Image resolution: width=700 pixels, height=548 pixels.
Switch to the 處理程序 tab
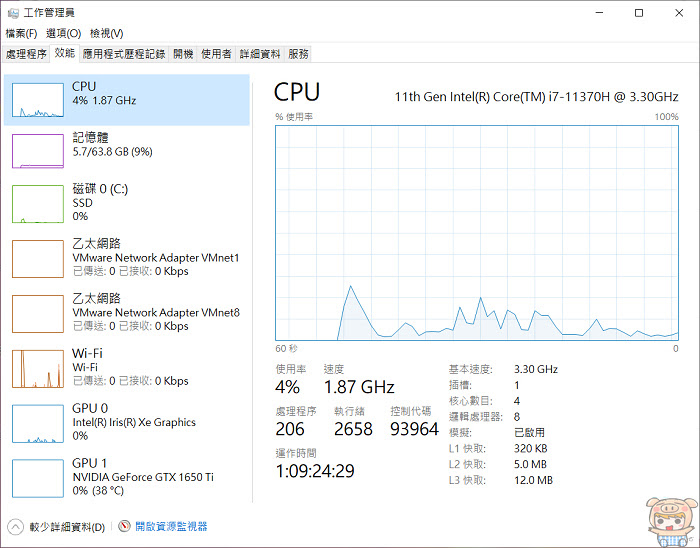pos(26,53)
